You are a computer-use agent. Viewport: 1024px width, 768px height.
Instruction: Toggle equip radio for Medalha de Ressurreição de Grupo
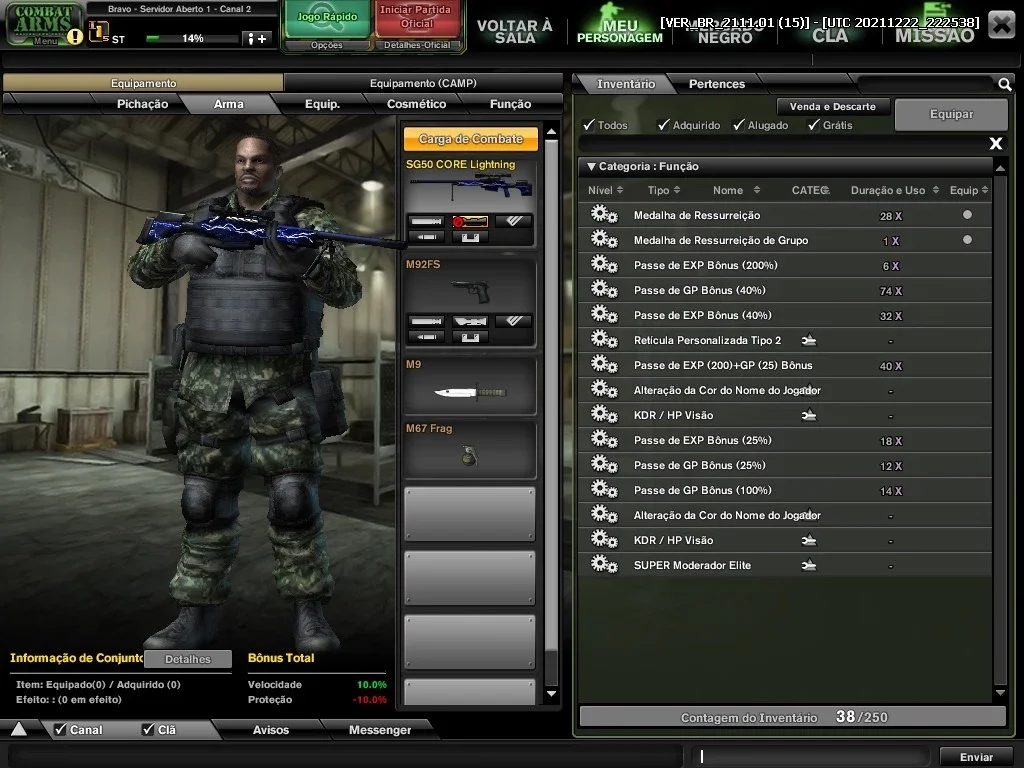pyautogui.click(x=967, y=240)
